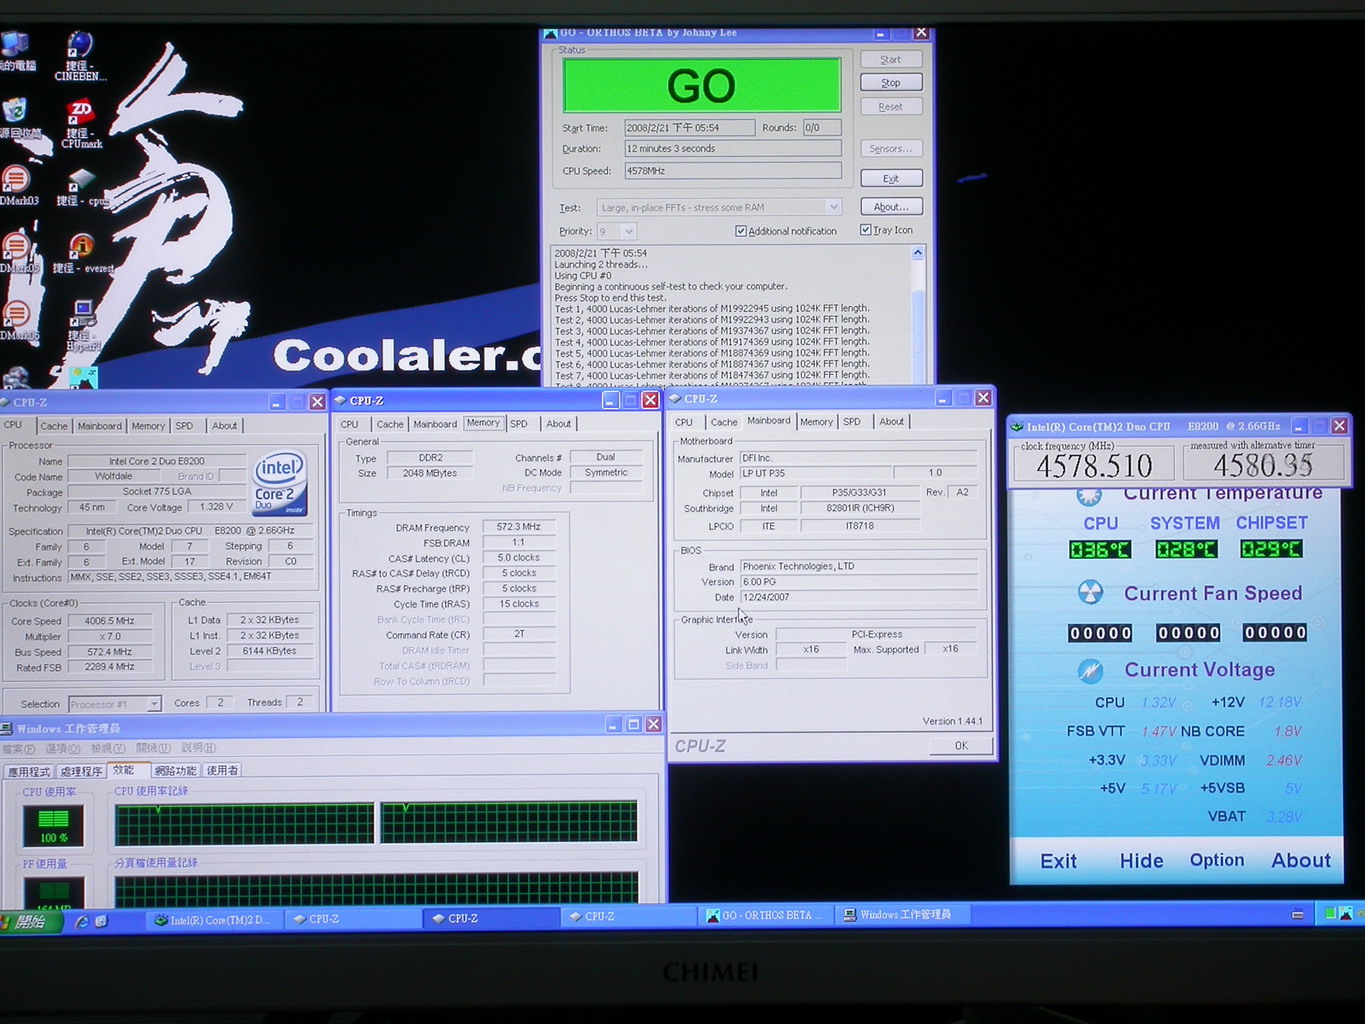The height and width of the screenshot is (1024, 1365).
Task: Open the 檔案(F) menu in Task Manager
Action: coord(18,749)
